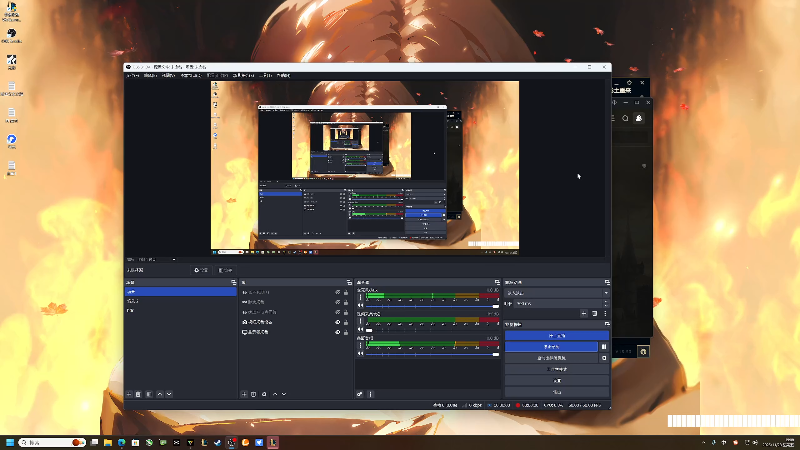Mute the bottom audio mixer channel

coord(361,354)
